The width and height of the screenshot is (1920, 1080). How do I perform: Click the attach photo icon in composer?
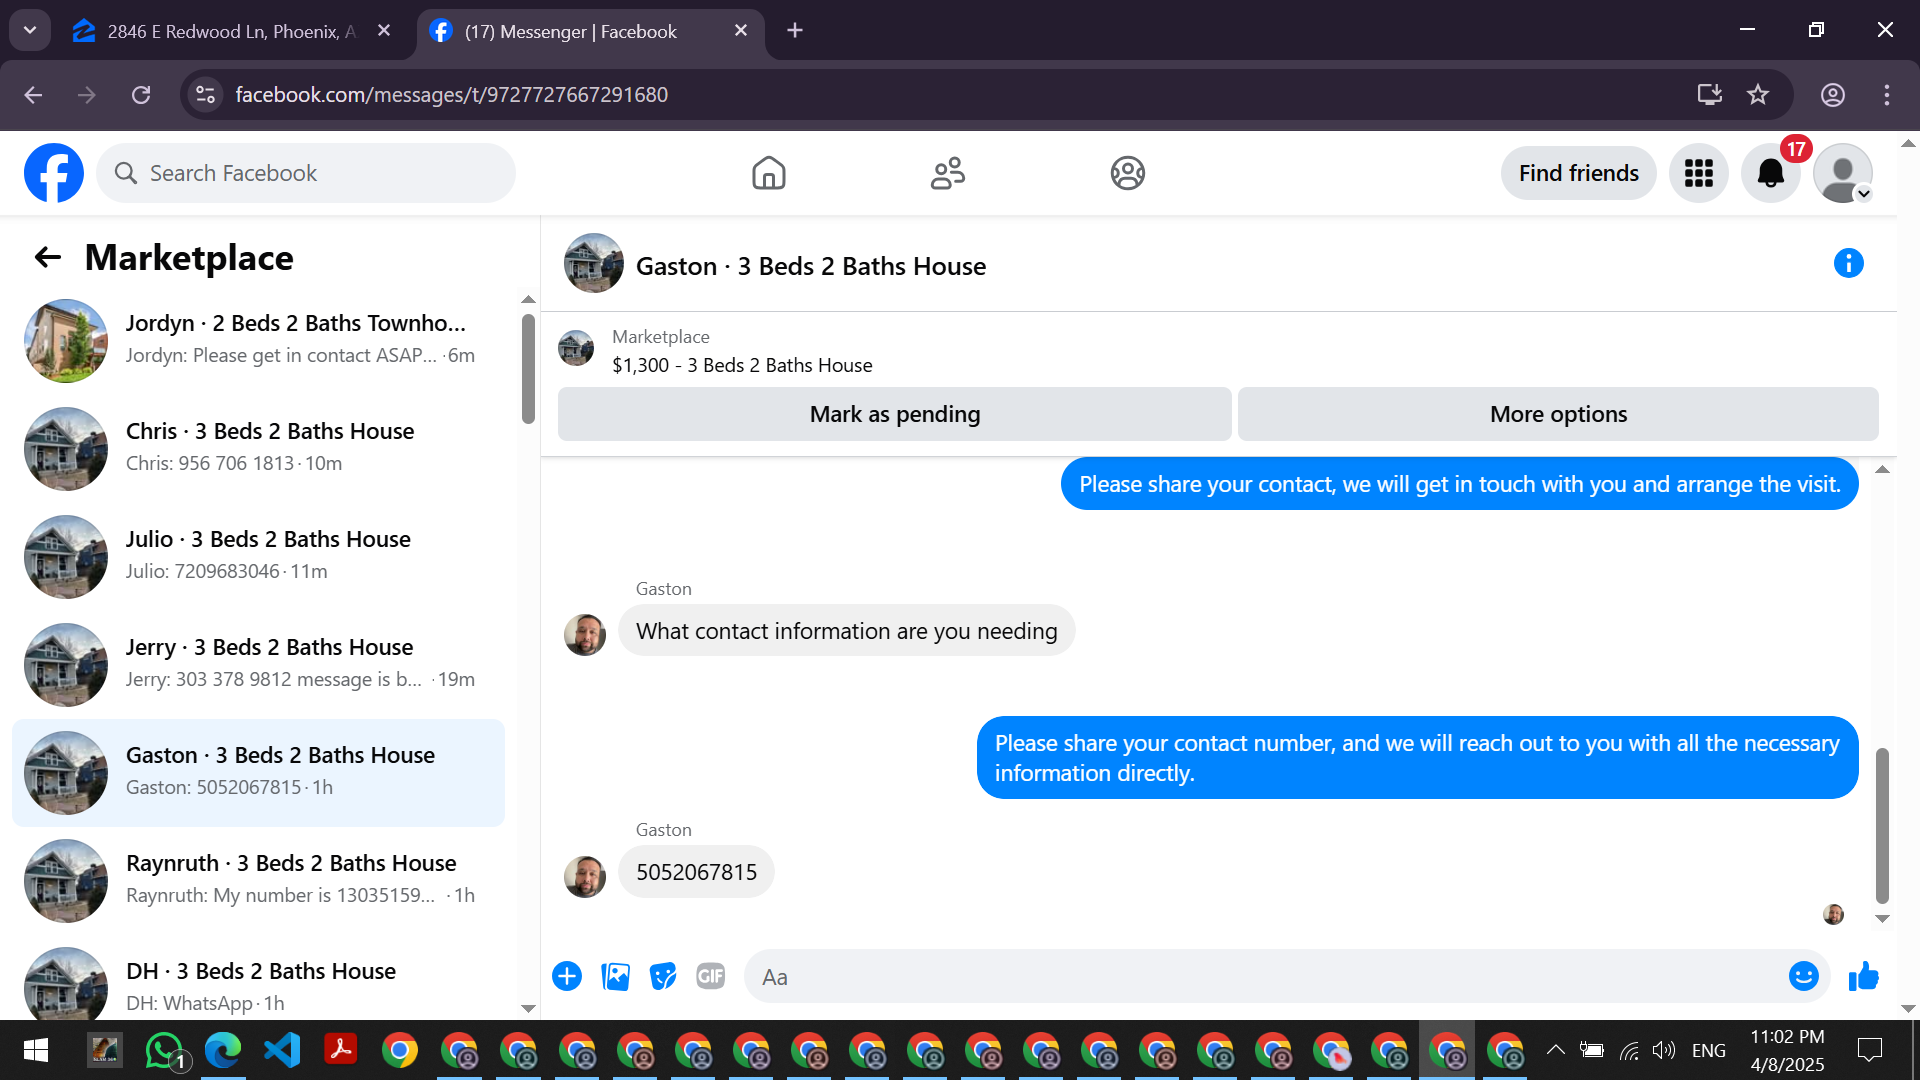615,976
